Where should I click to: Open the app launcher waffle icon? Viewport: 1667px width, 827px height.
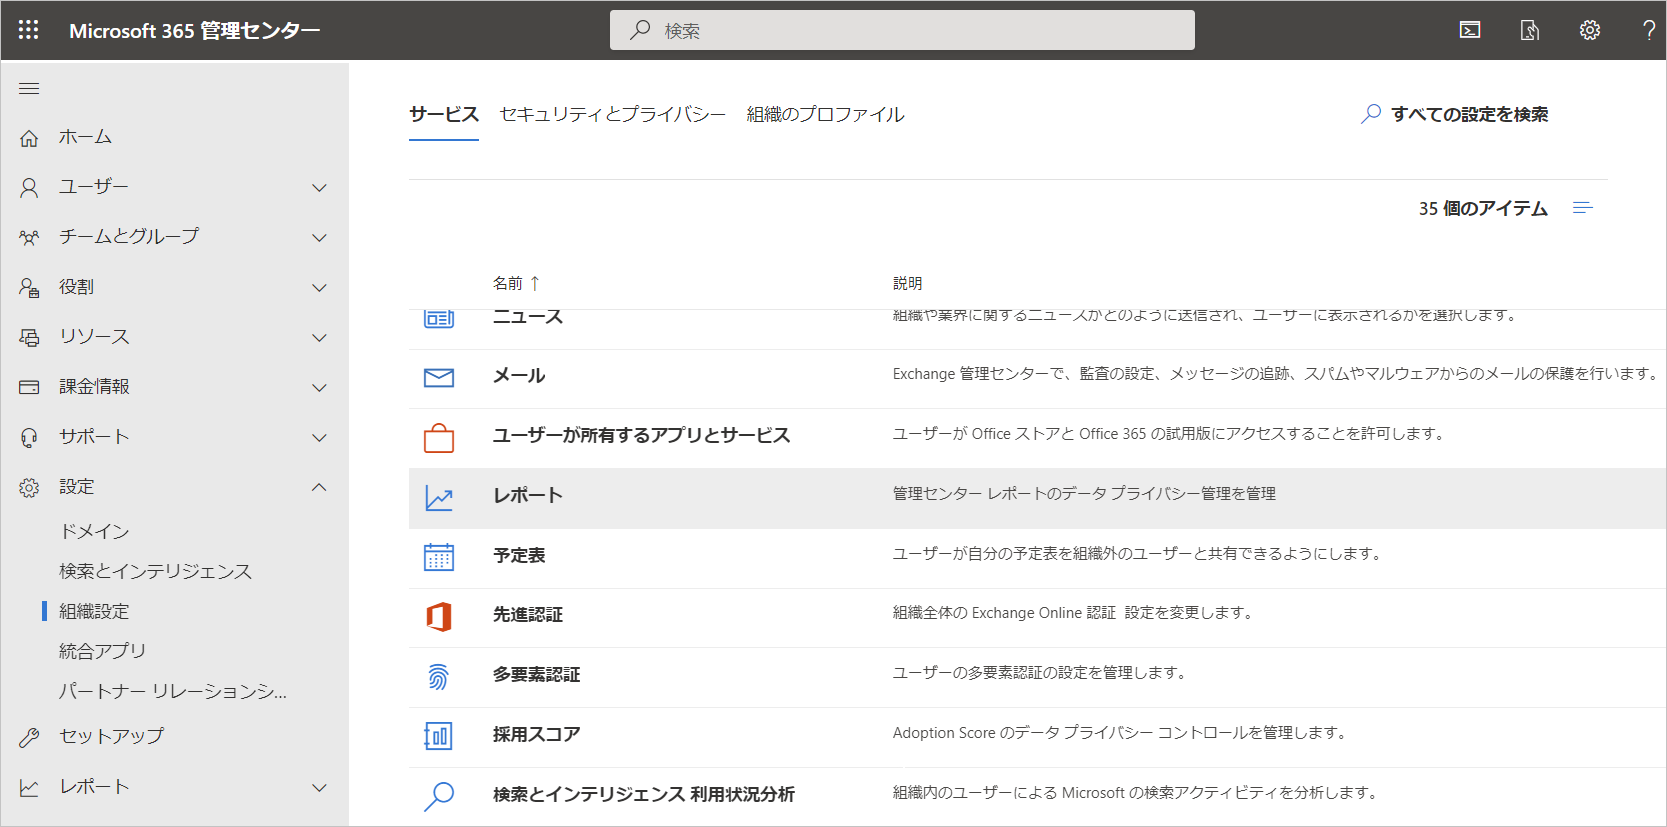pos(28,30)
